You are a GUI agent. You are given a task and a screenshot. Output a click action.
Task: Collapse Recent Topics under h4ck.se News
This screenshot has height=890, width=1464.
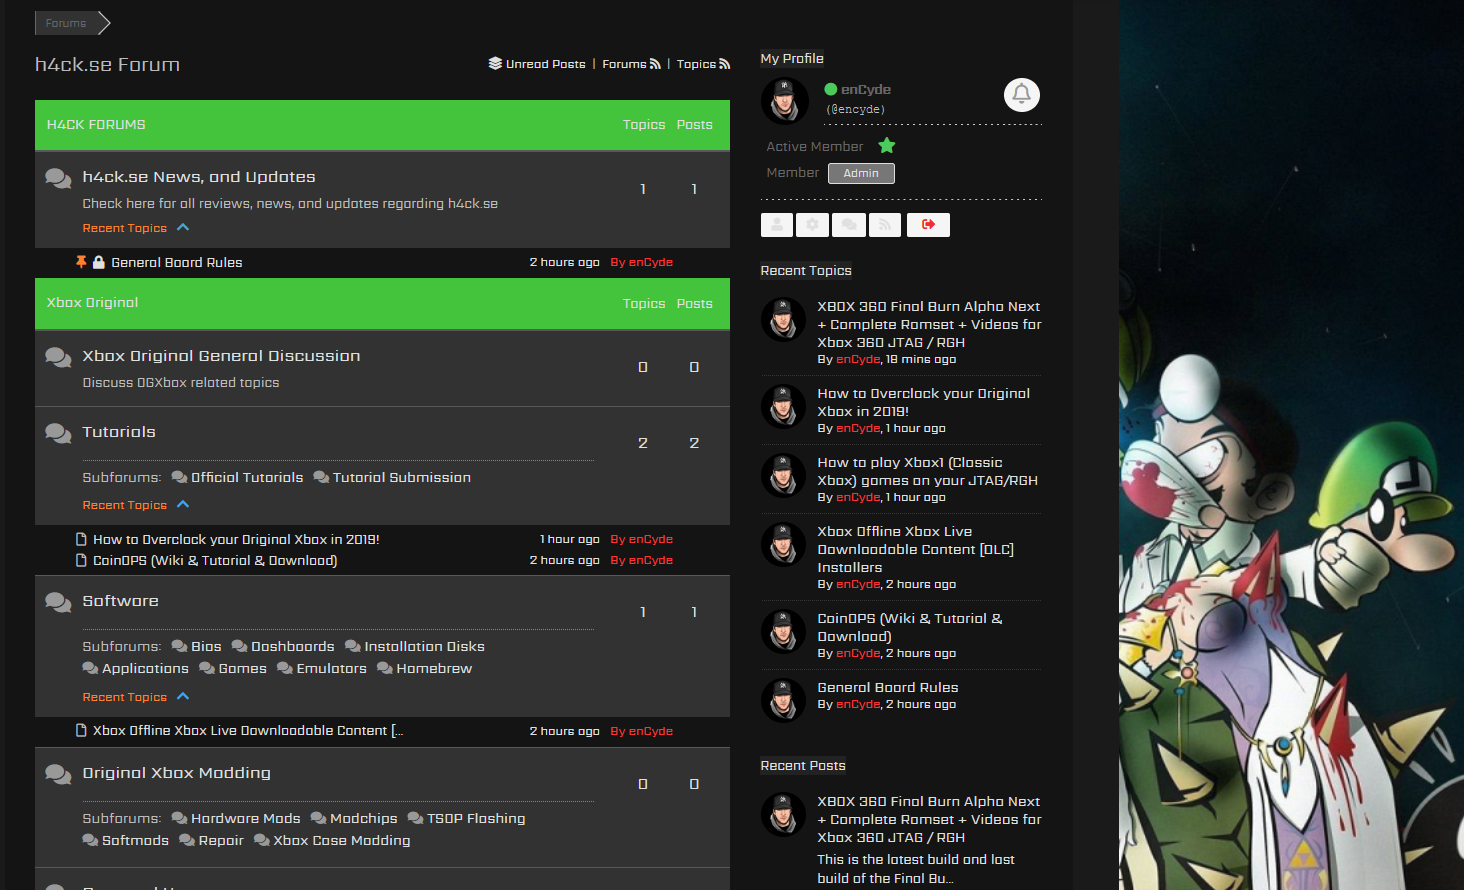point(136,228)
